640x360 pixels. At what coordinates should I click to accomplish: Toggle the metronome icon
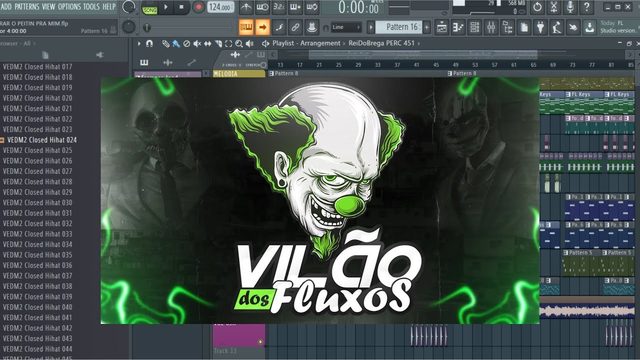tap(246, 7)
